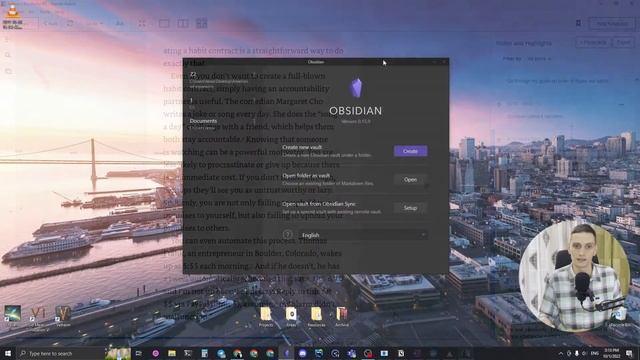Select the Valheim desktop shortcut

pyautogui.click(x=63, y=316)
